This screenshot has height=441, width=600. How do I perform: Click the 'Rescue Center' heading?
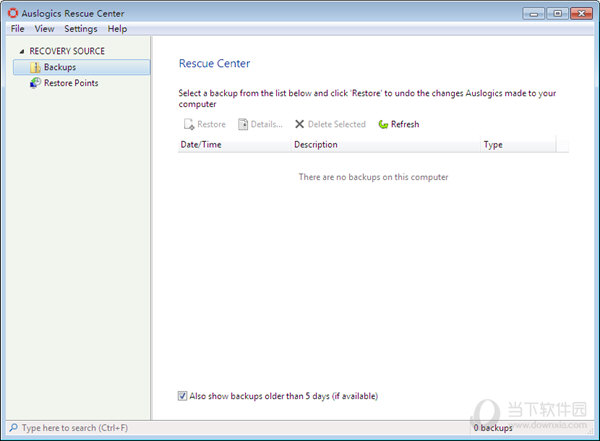pos(214,63)
